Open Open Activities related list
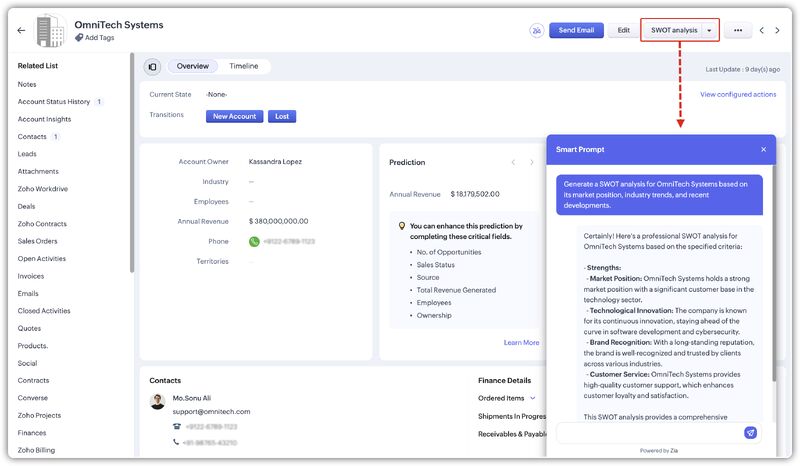800x466 pixels. 42,259
